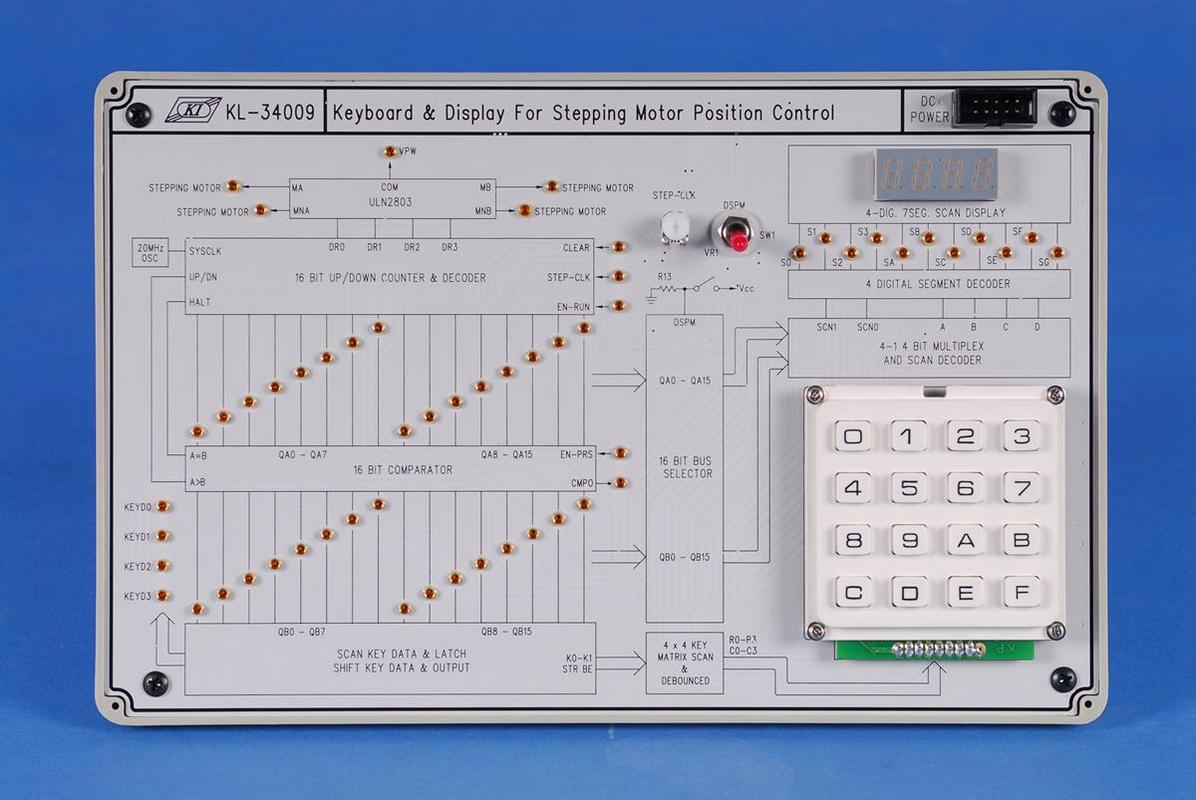This screenshot has height=800, width=1196.
Task: Select the CLEAR test point terminal
Action: 619,247
